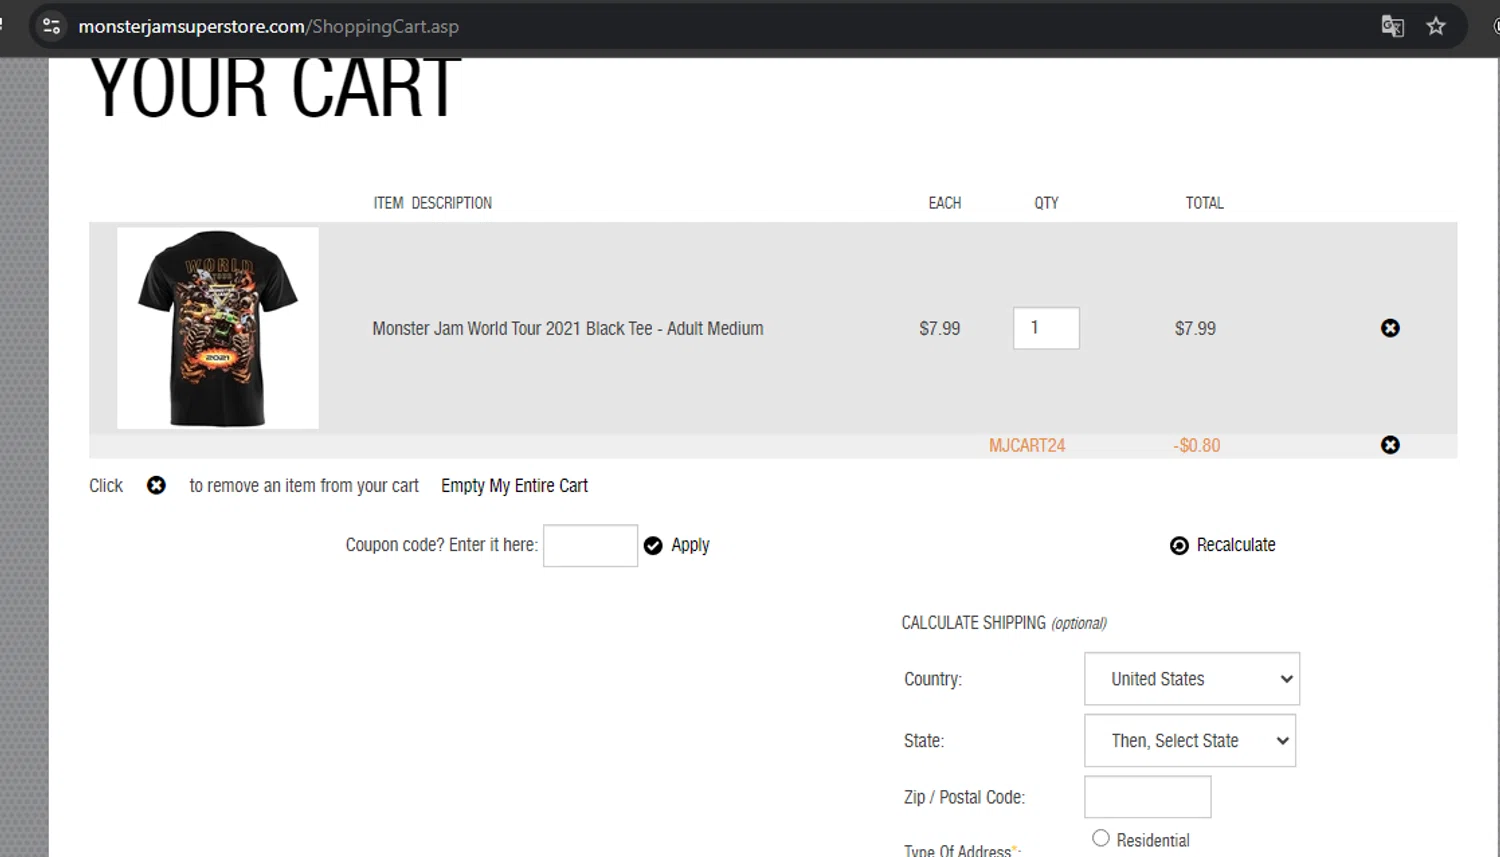Screen dimensions: 1500x857
Task: Click the remove-icon example in the instructions line
Action: coord(156,485)
